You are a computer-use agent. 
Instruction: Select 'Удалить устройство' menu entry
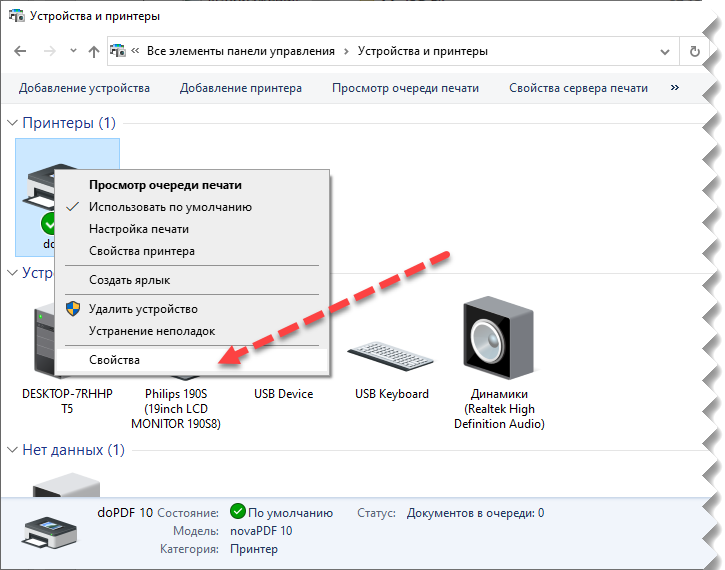click(191, 309)
